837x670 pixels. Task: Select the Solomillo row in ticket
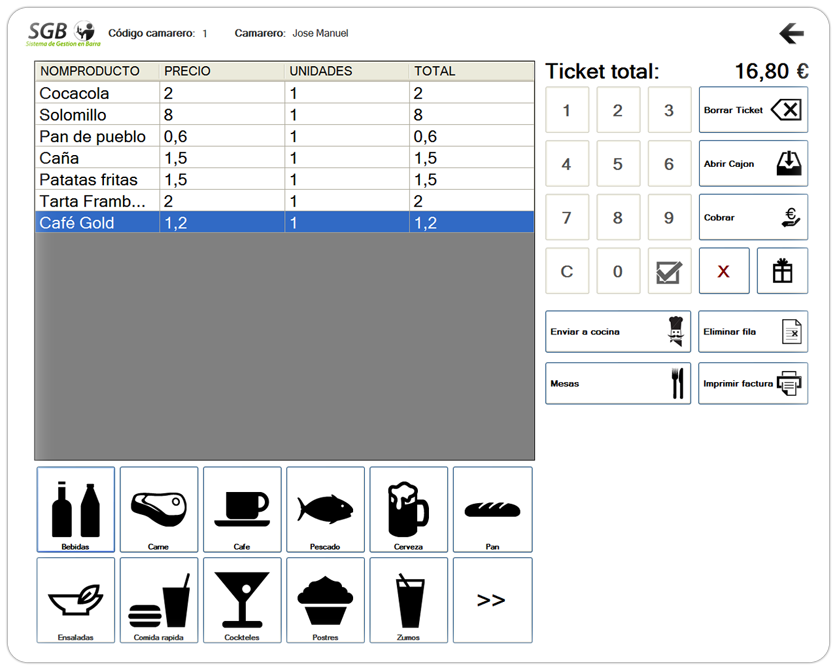click(285, 115)
